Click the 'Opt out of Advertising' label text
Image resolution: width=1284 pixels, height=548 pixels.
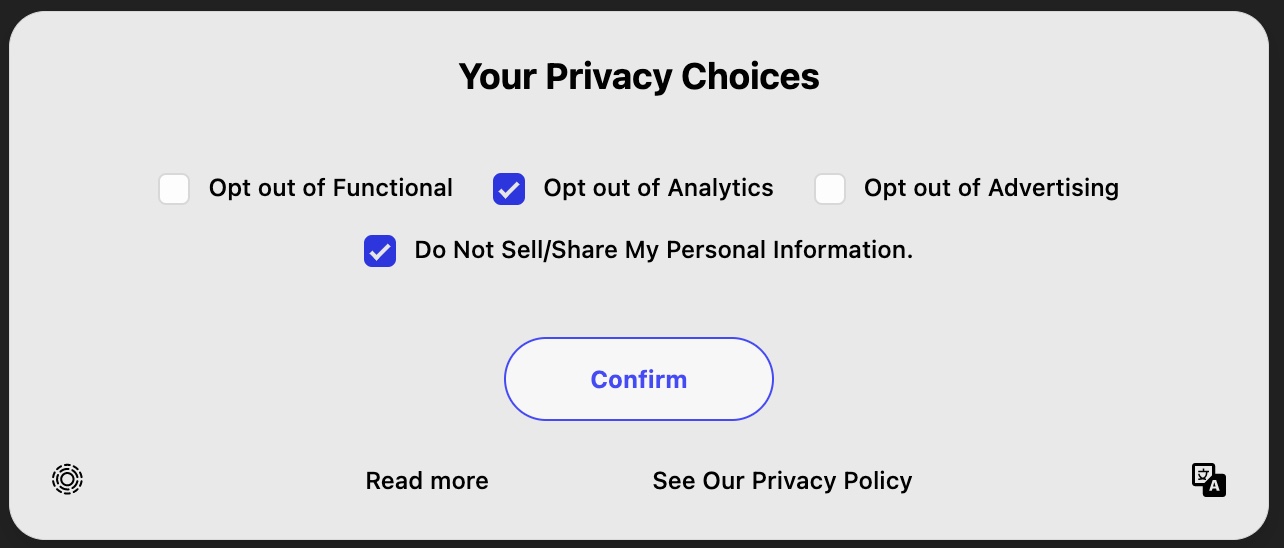992,188
